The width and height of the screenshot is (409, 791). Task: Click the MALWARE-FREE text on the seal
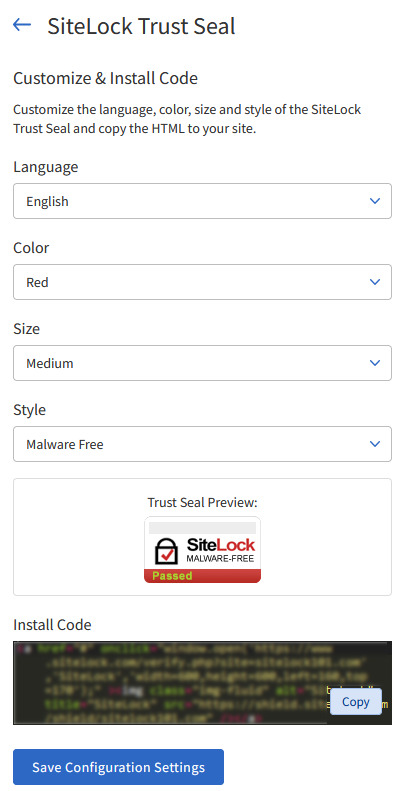pyautogui.click(x=220, y=559)
